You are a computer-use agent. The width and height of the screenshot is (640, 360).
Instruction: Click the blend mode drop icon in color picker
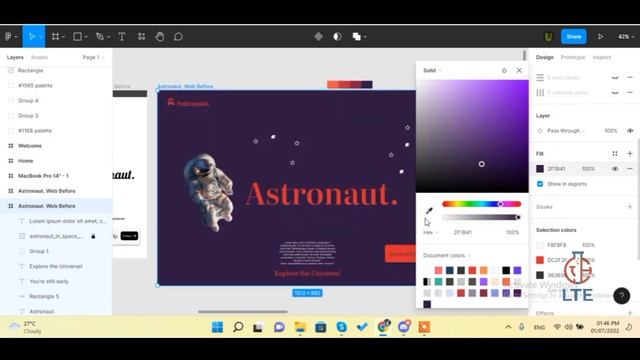click(504, 71)
